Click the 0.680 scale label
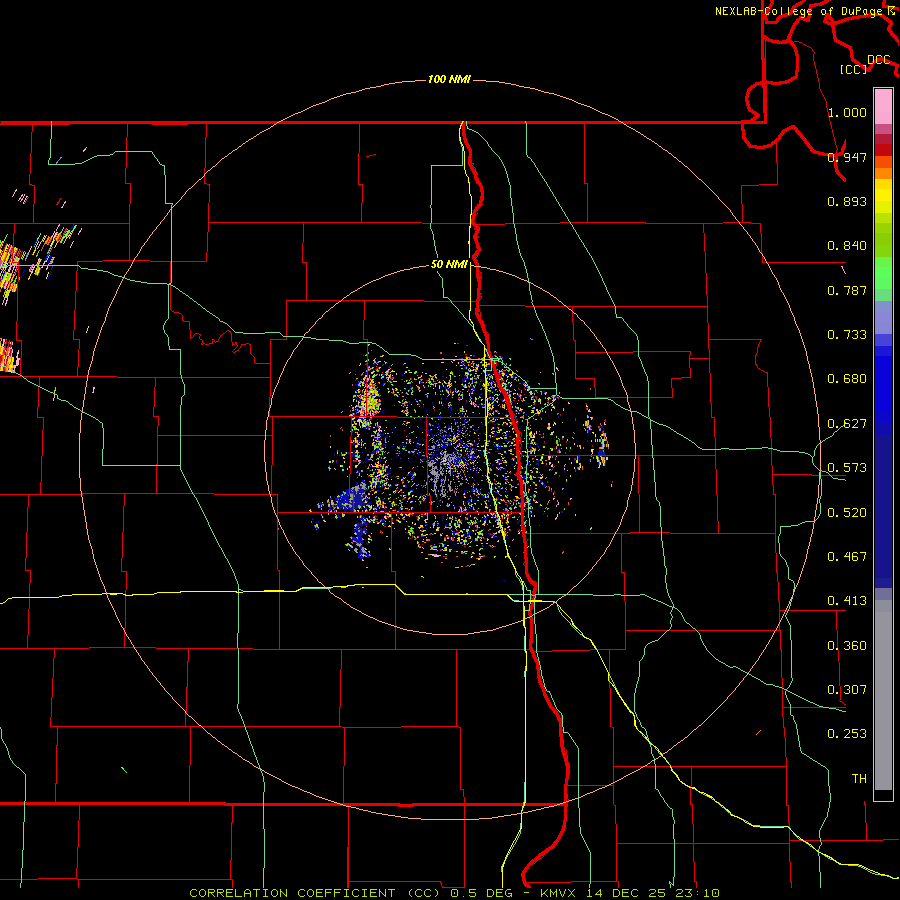The width and height of the screenshot is (900, 900). pyautogui.click(x=847, y=379)
